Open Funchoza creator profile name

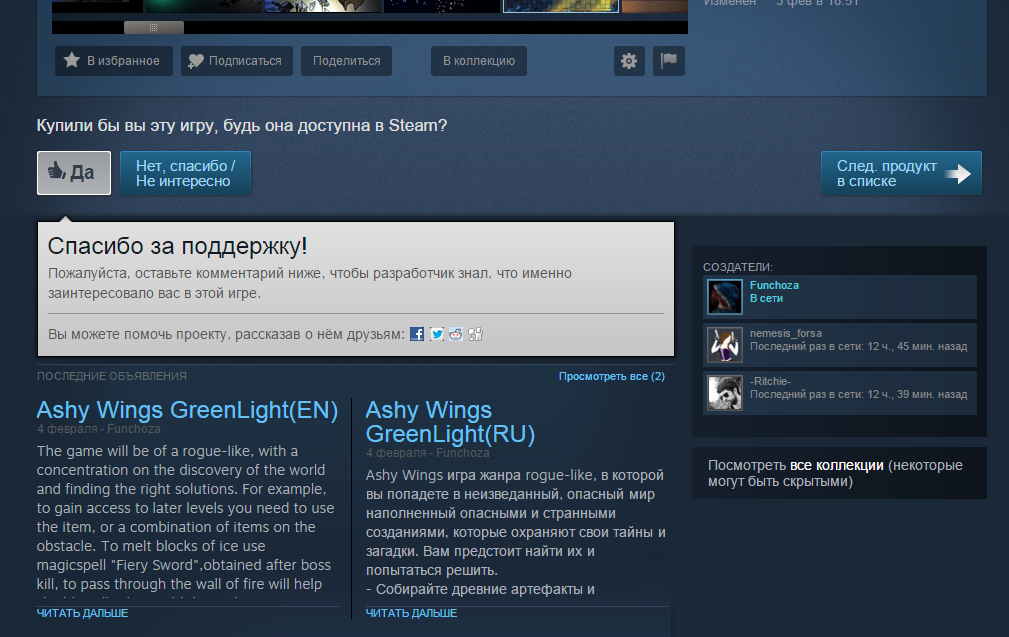click(774, 285)
